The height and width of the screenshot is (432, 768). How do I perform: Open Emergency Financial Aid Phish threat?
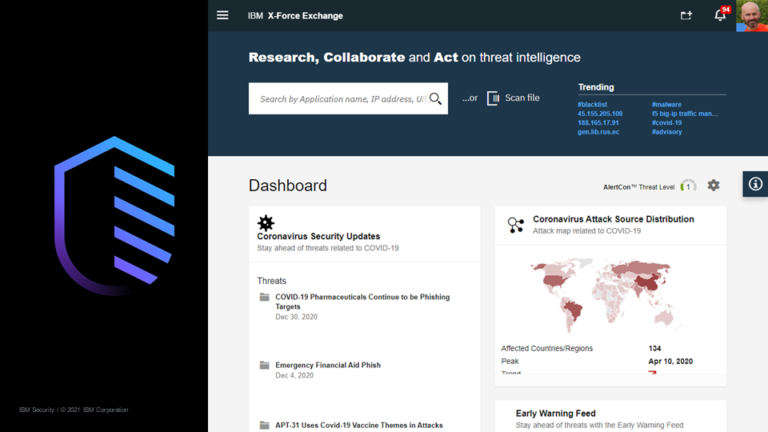point(328,365)
